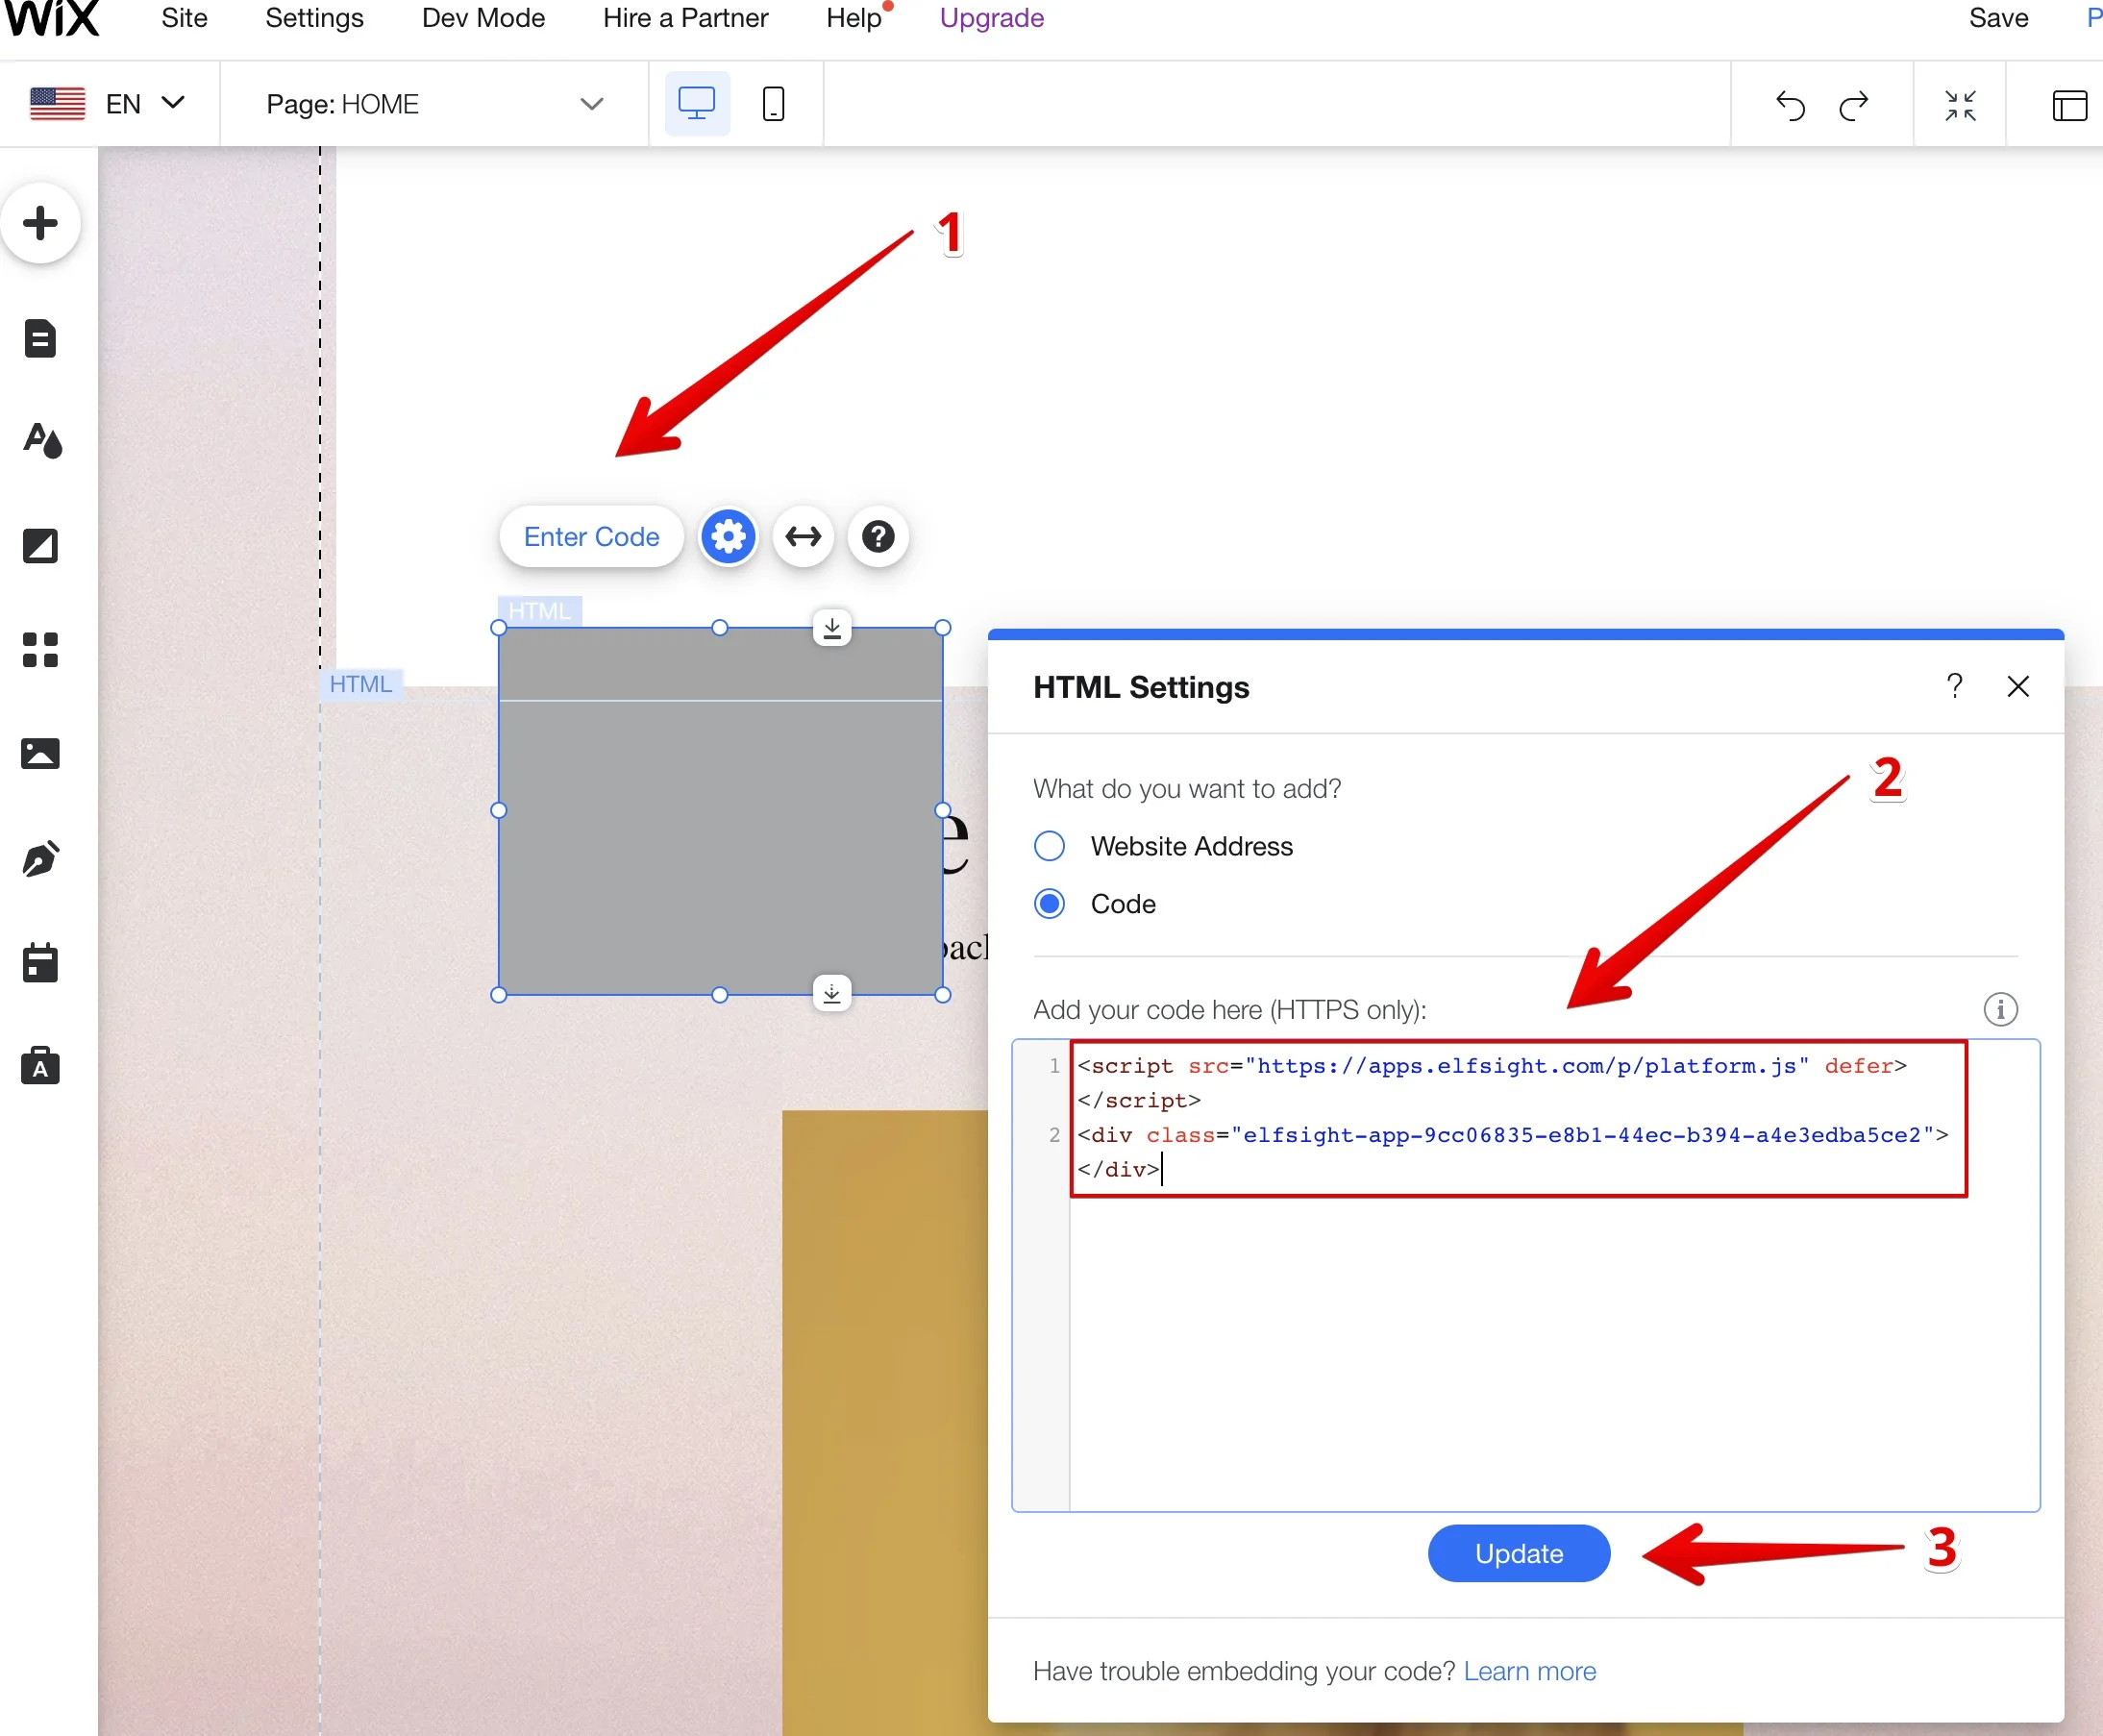2103x1736 pixels.
Task: Open the Add Elements plus button
Action: click(40, 223)
